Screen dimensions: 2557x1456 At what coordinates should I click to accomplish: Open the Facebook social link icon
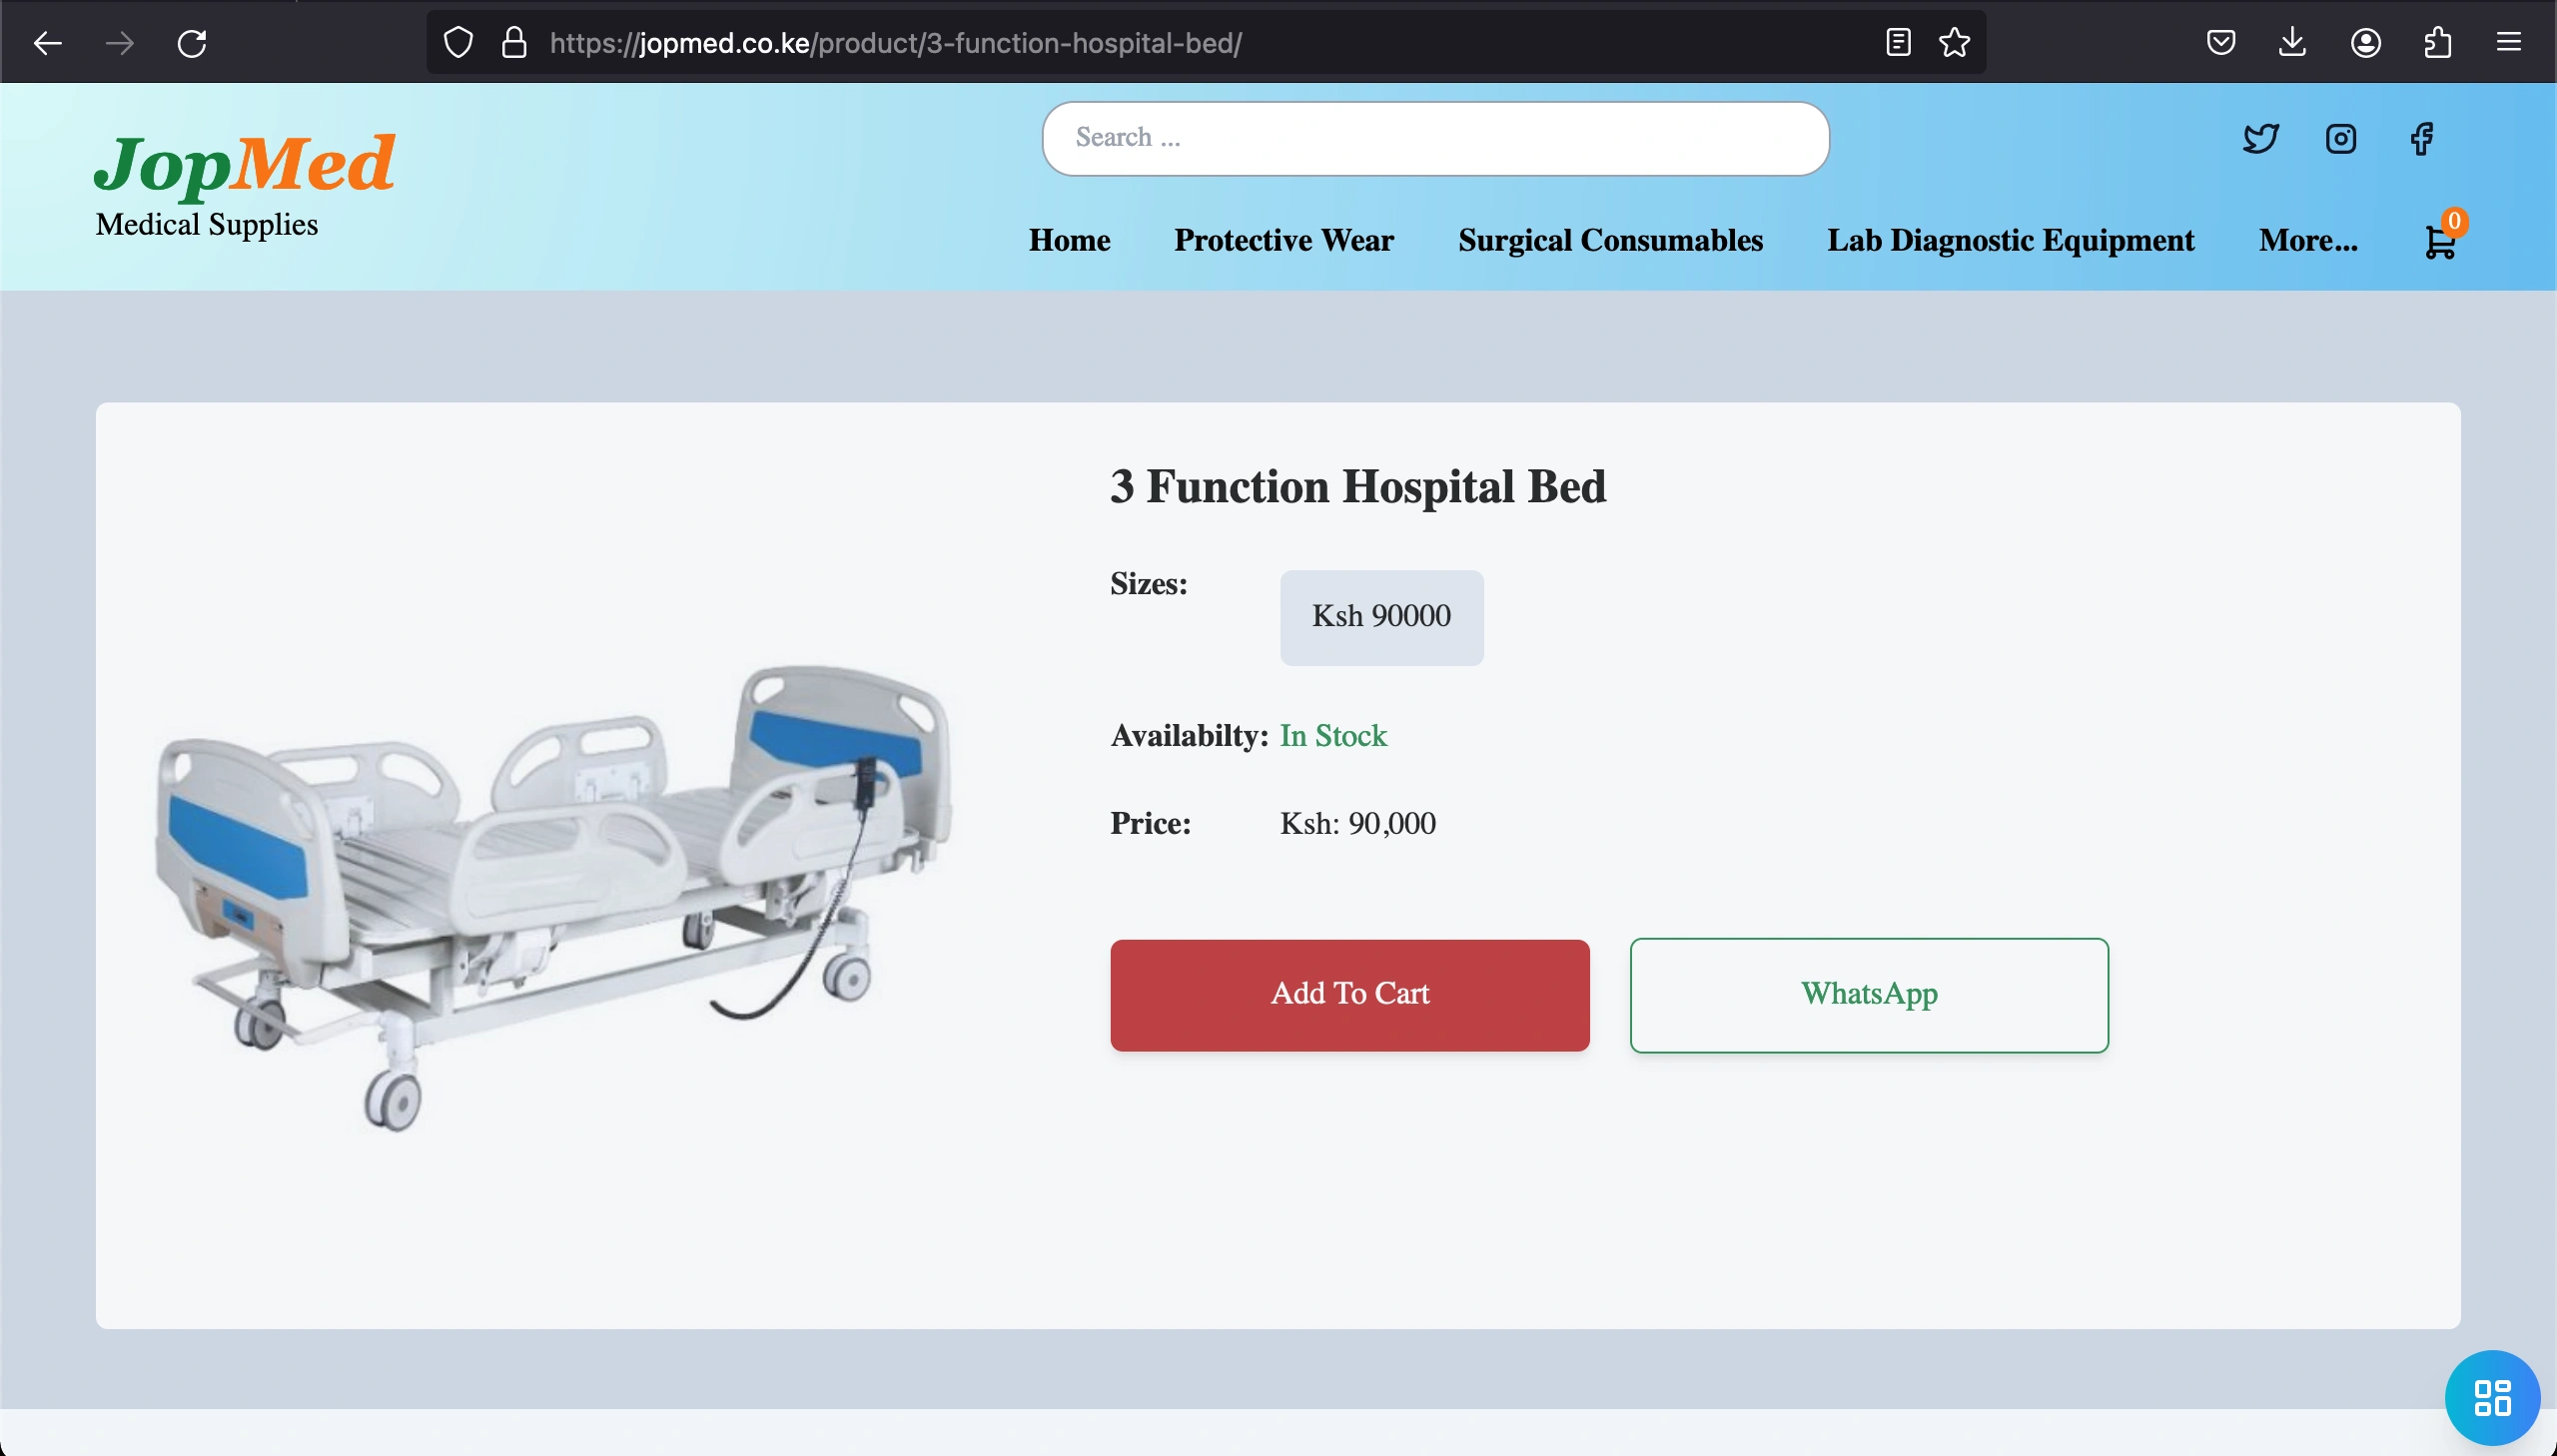tap(2421, 138)
